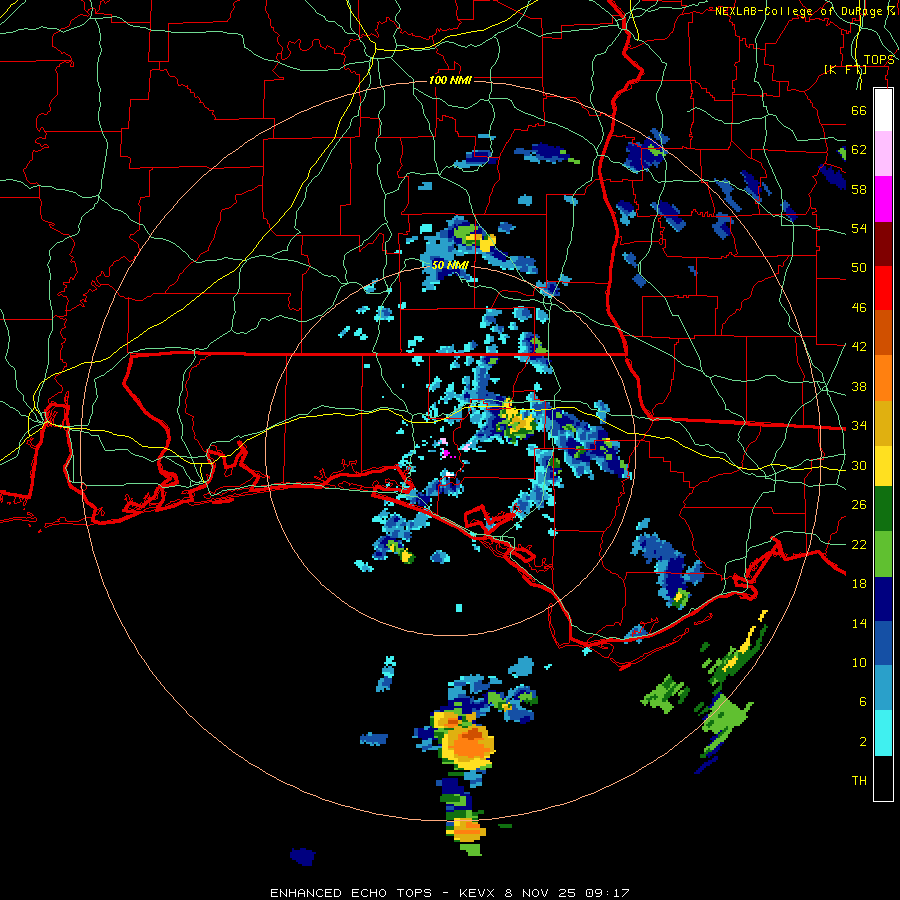The image size is (900, 900).
Task: Click the "66" scale label
Action: [859, 110]
